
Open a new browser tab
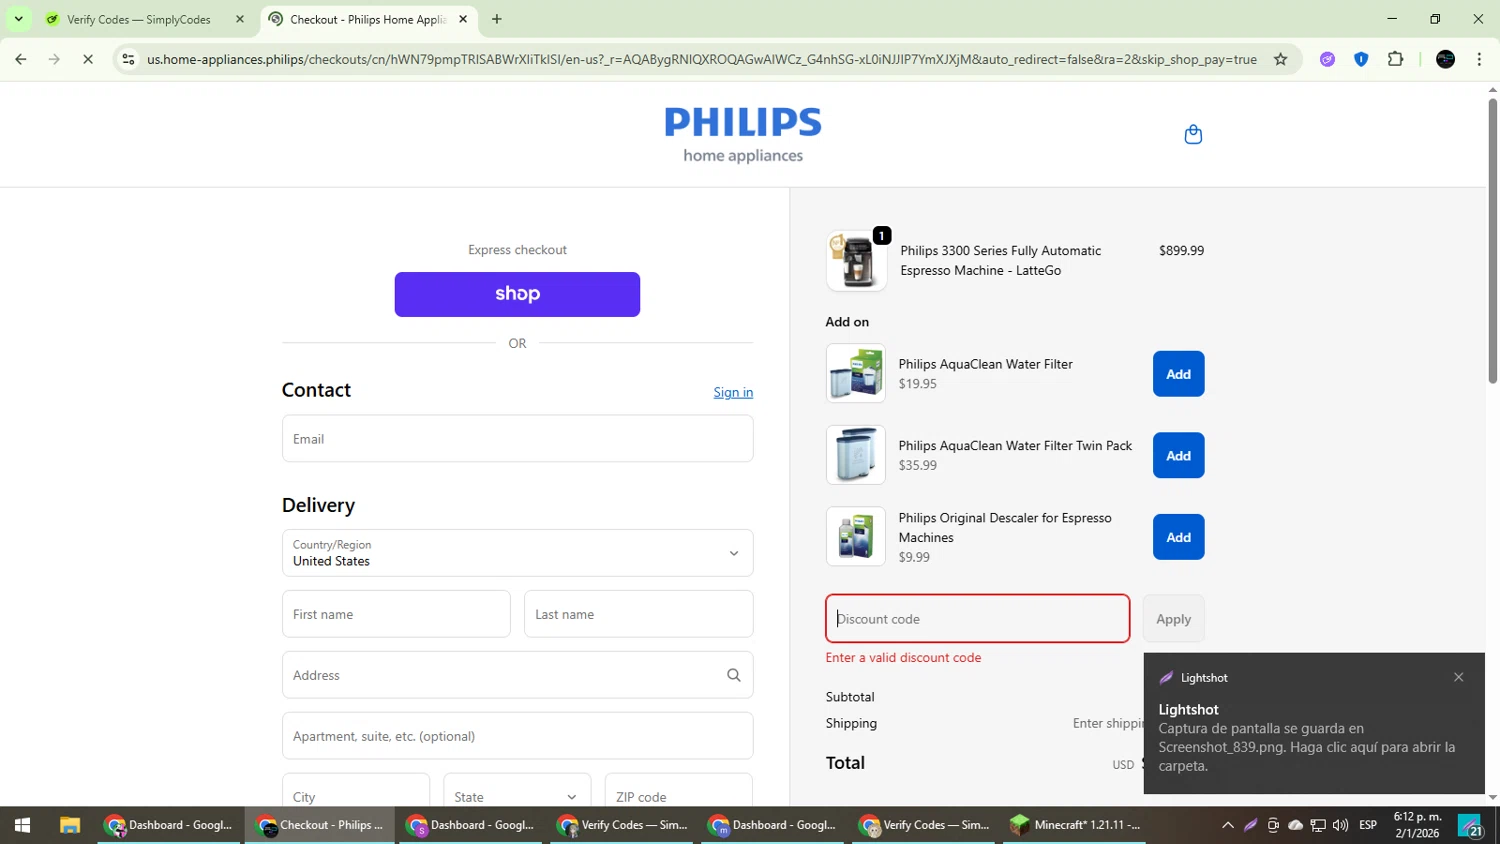(497, 19)
